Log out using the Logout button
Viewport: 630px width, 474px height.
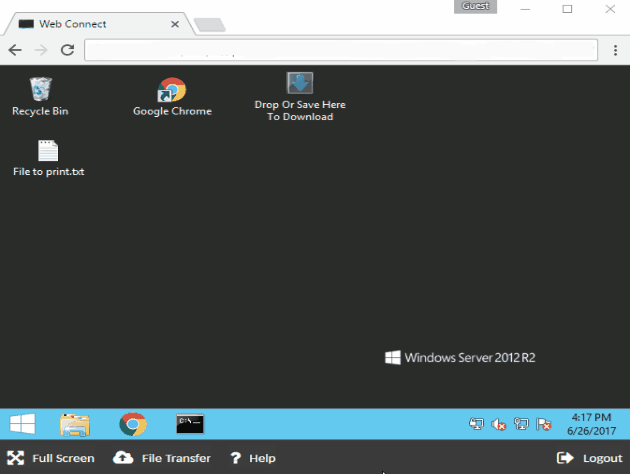coord(590,458)
